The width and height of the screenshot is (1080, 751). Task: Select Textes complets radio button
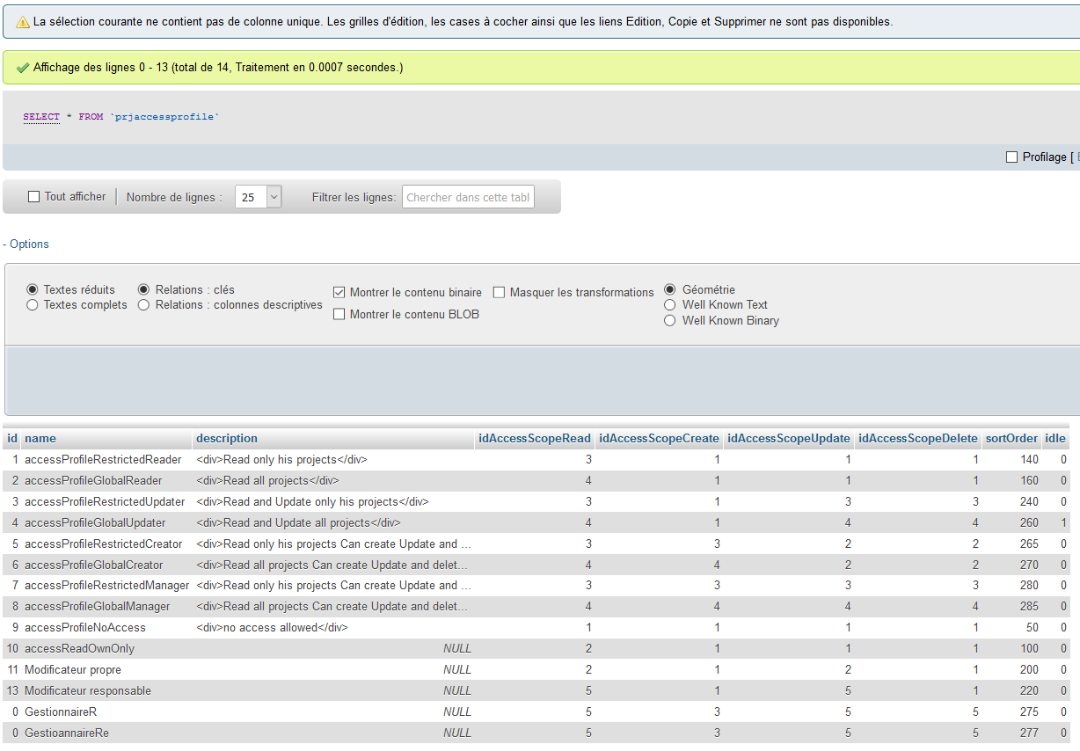(x=33, y=305)
